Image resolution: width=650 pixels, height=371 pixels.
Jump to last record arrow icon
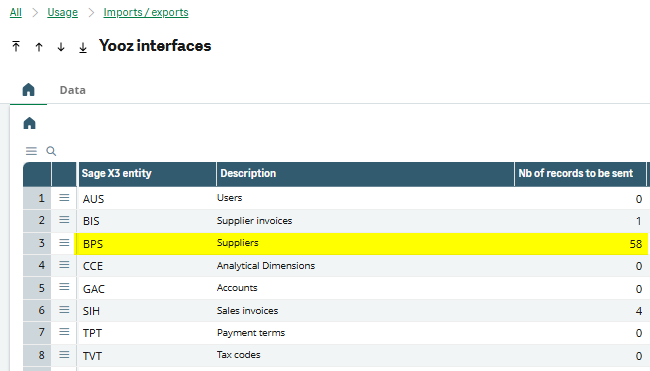(x=83, y=47)
